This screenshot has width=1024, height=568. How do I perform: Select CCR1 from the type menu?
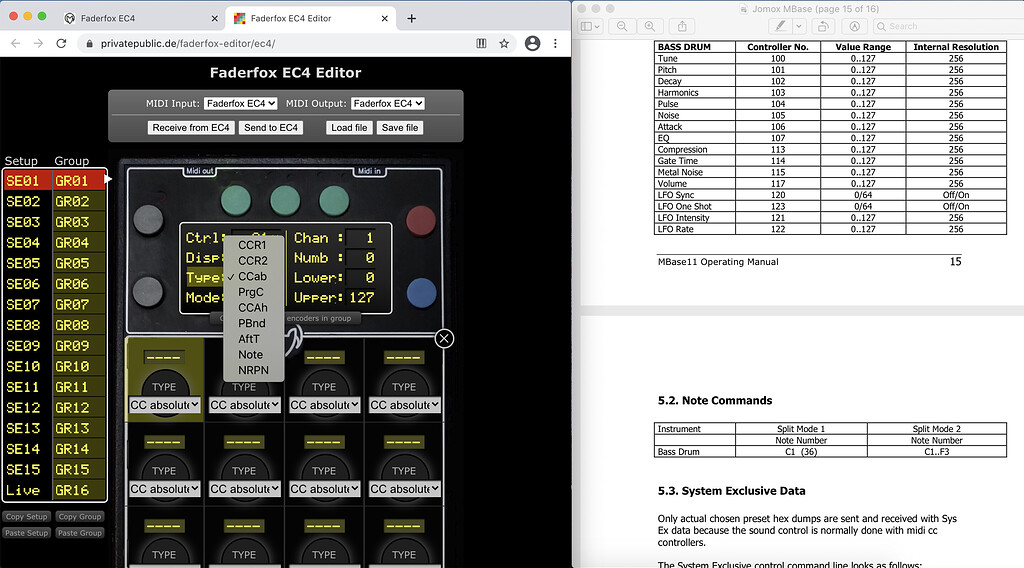(x=253, y=245)
